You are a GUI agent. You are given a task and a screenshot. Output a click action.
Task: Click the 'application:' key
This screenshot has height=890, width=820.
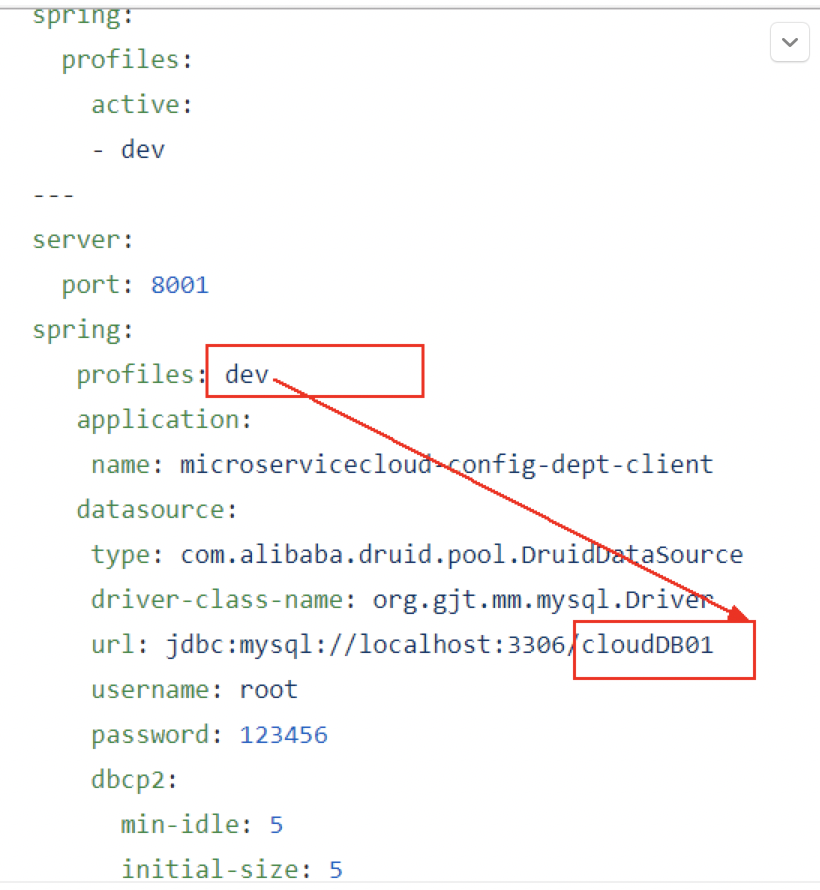tap(164, 420)
